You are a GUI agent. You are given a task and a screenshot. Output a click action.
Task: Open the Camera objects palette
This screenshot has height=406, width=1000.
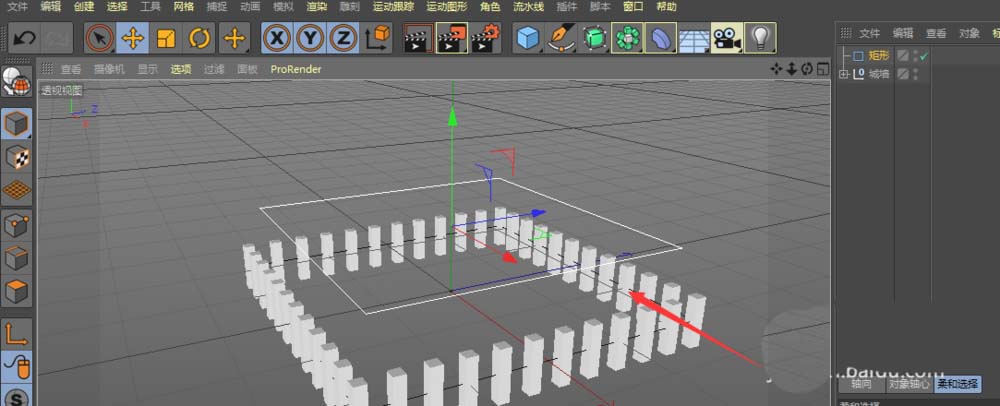727,39
